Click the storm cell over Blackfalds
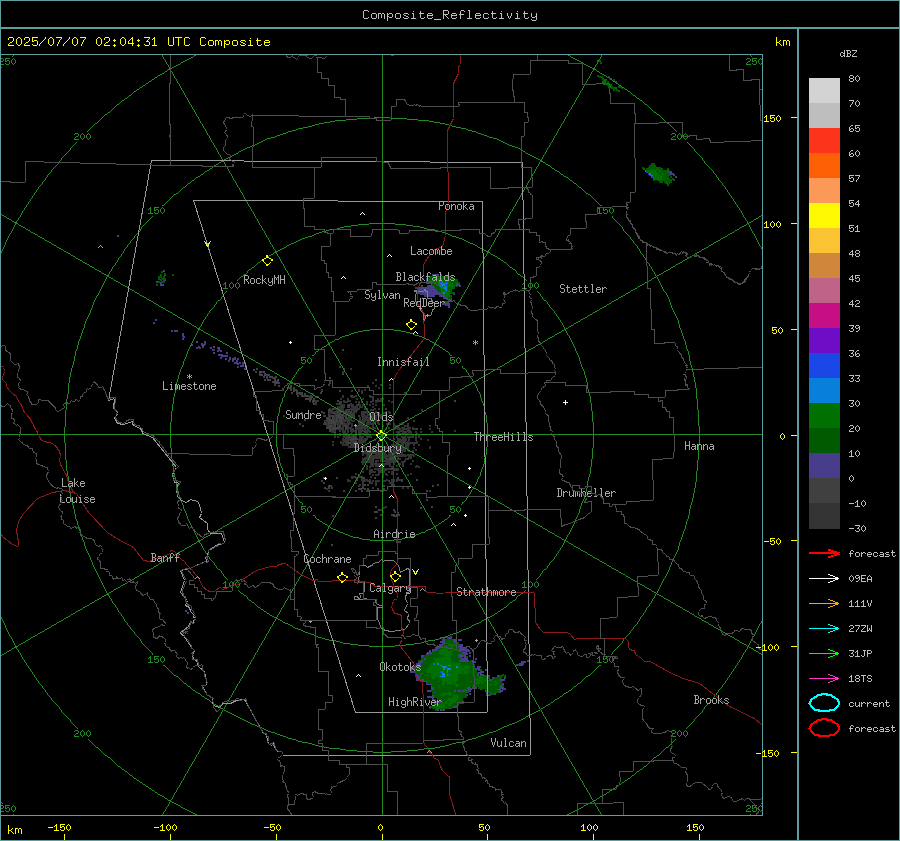Image resolution: width=900 pixels, height=841 pixels. pos(441,288)
